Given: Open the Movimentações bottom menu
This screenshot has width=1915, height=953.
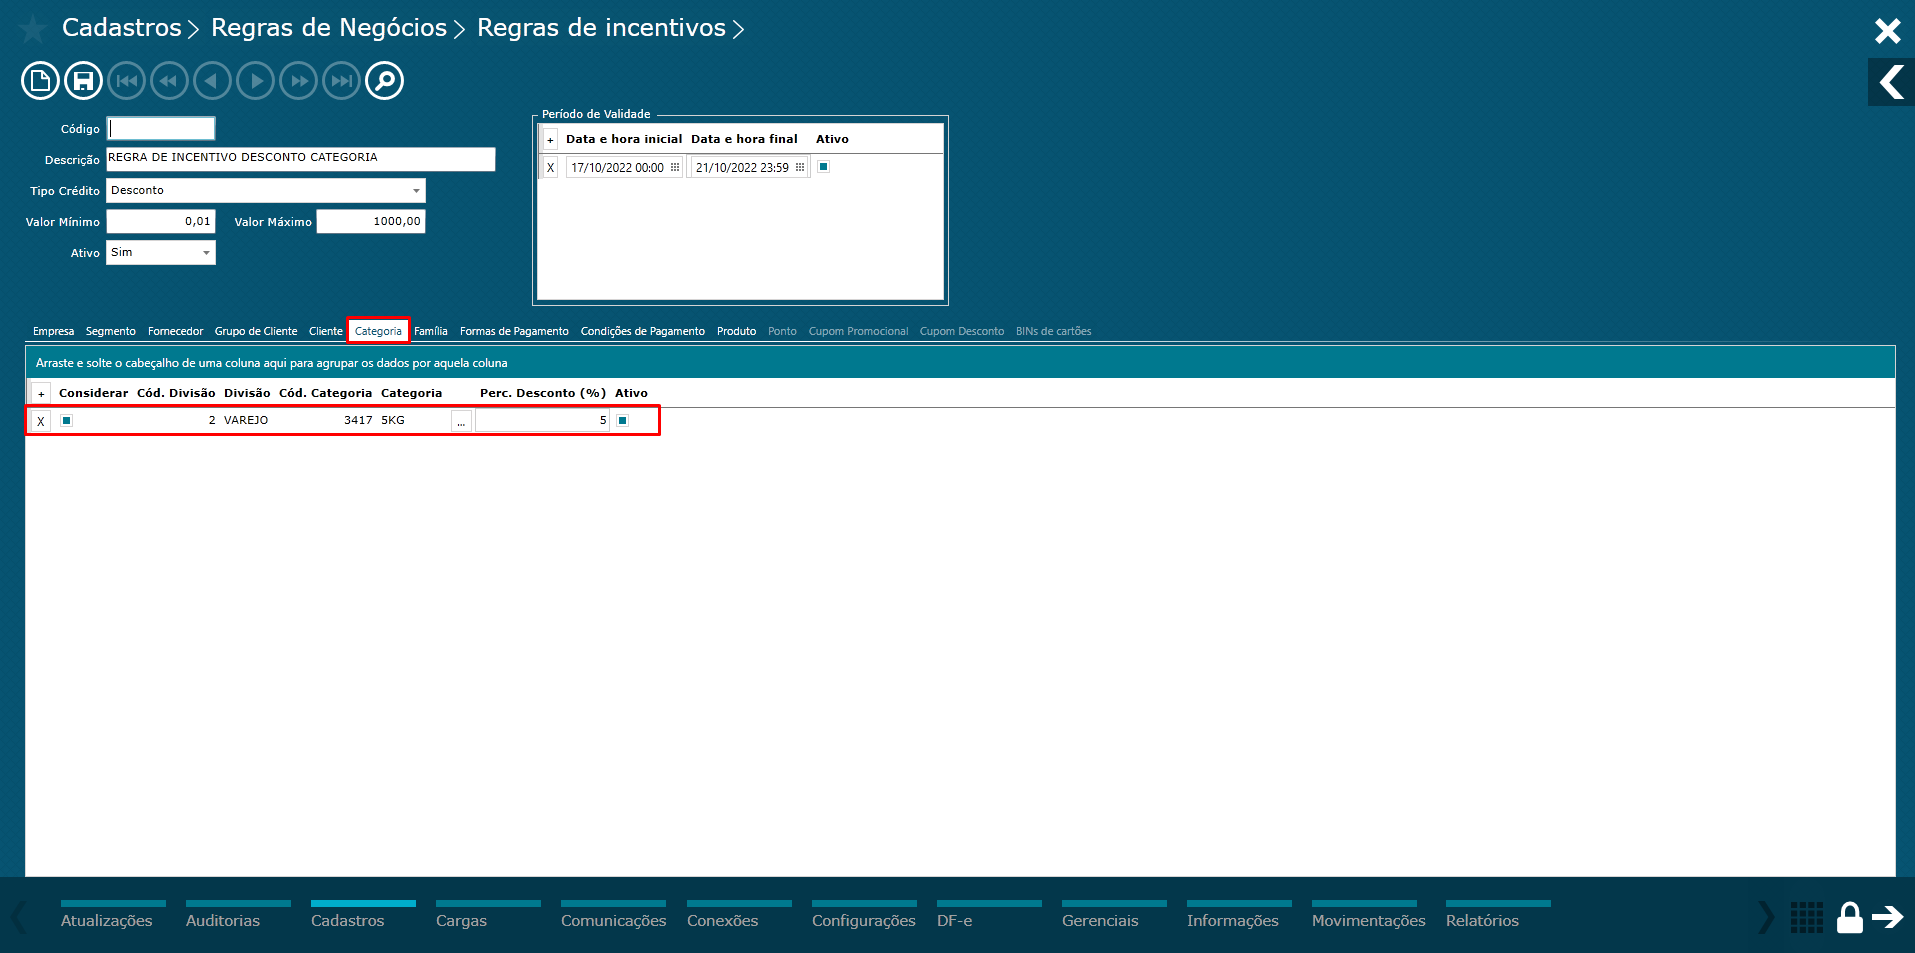Looking at the screenshot, I should click(x=1369, y=916).
